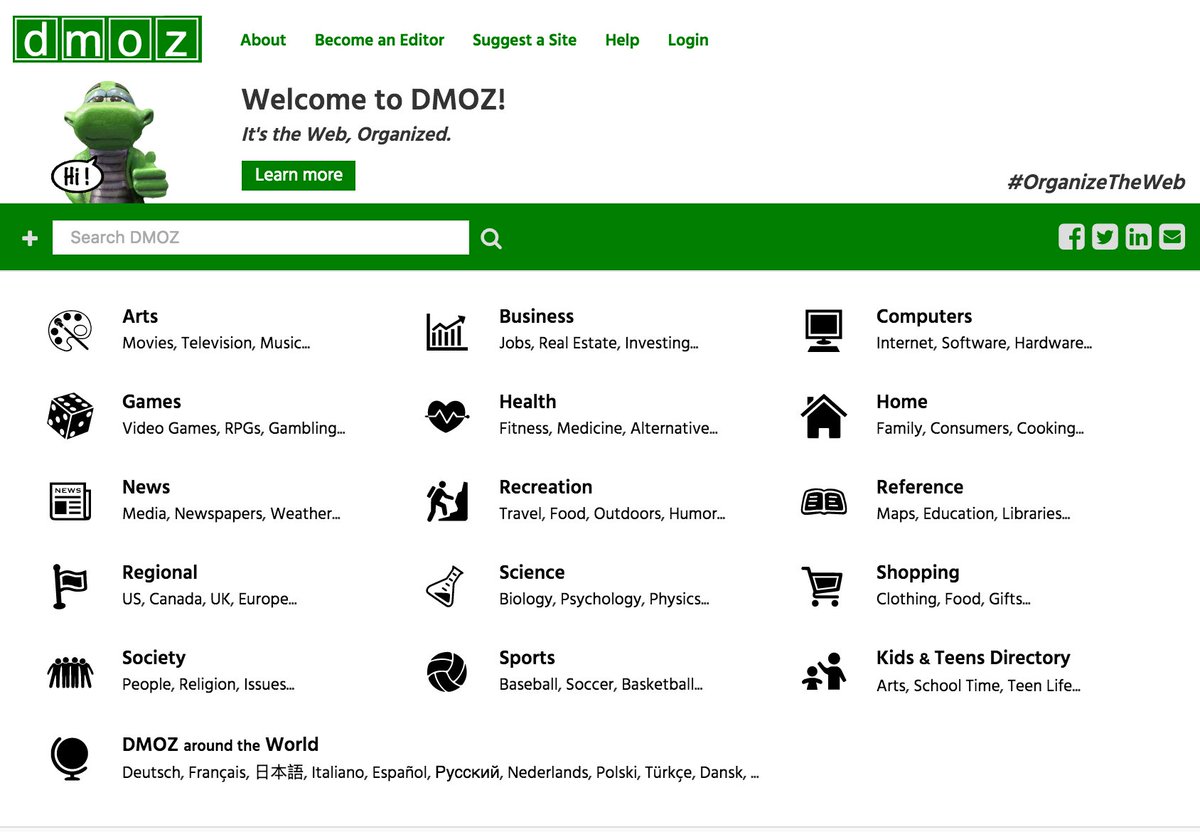The image size is (1200, 832).
Task: Click the plus icon beside search
Action: click(30, 238)
